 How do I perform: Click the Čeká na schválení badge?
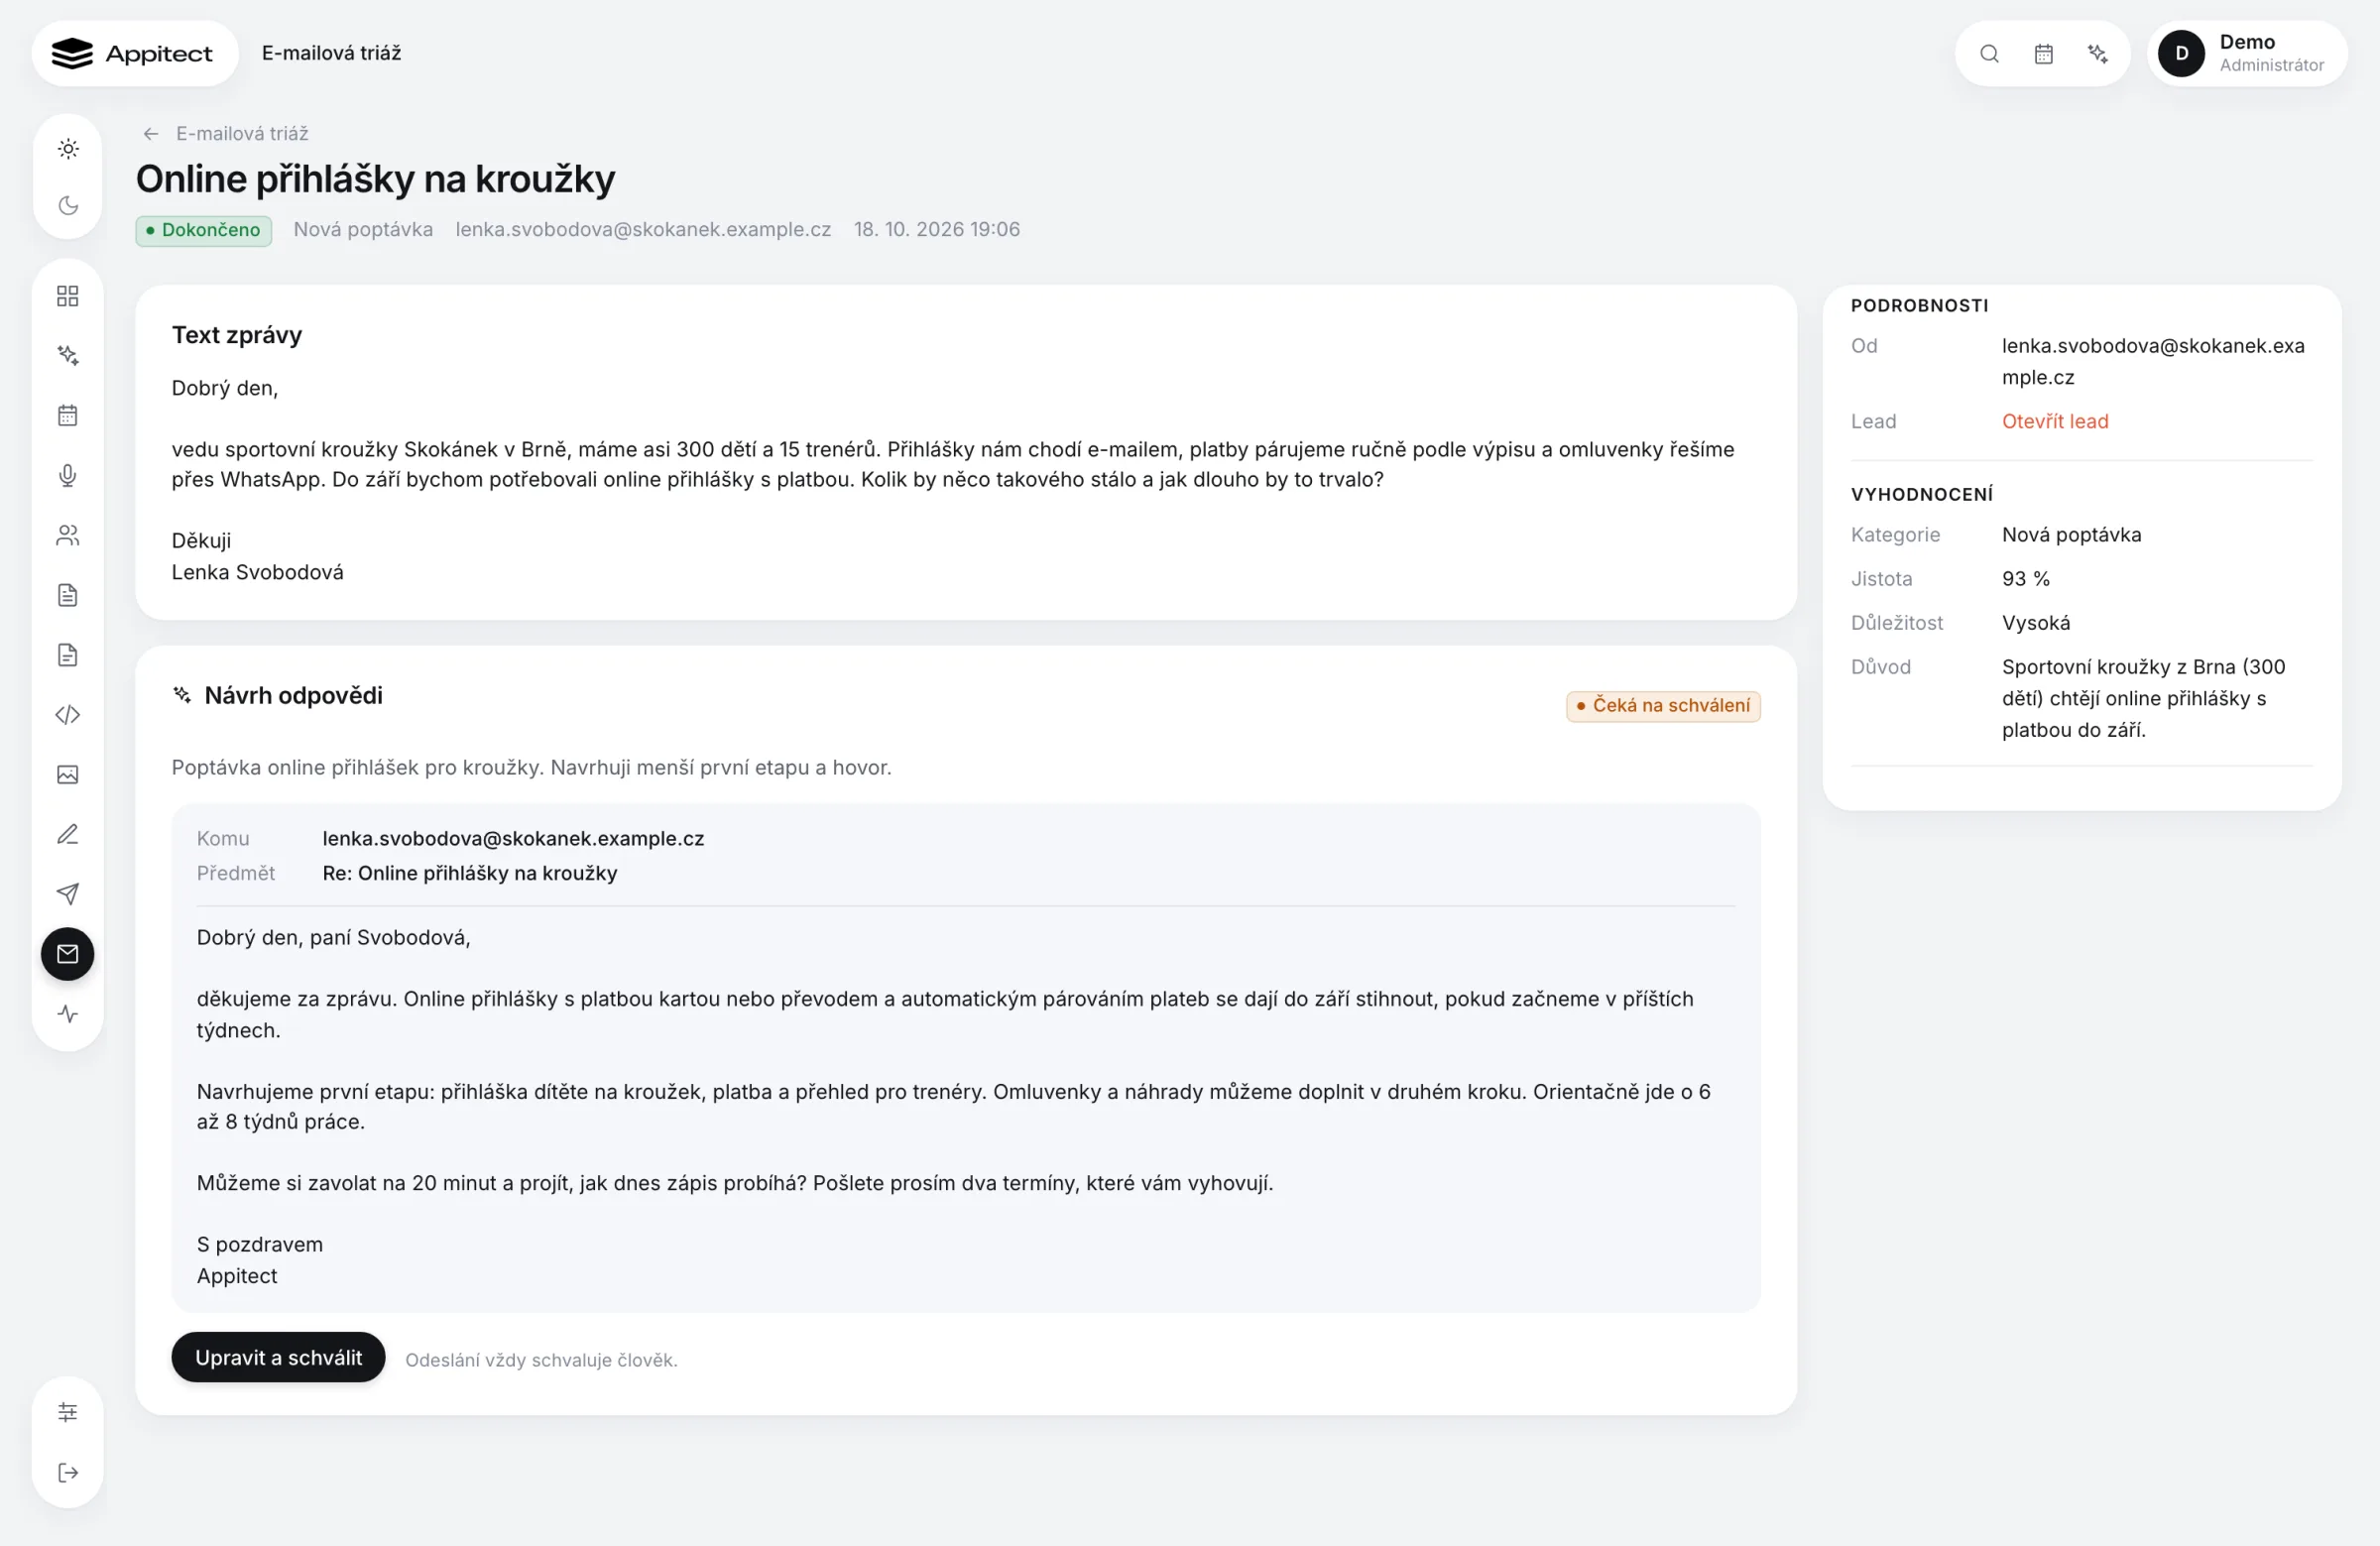1663,705
